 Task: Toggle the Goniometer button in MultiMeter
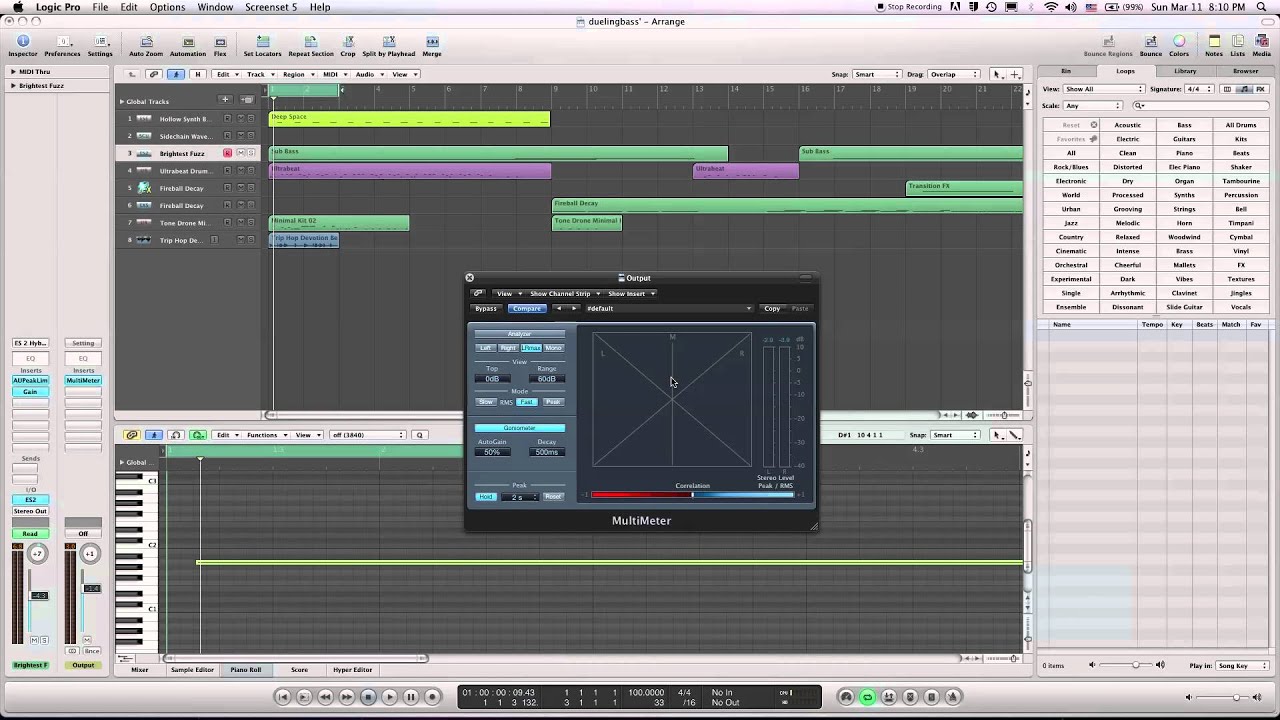coord(519,428)
